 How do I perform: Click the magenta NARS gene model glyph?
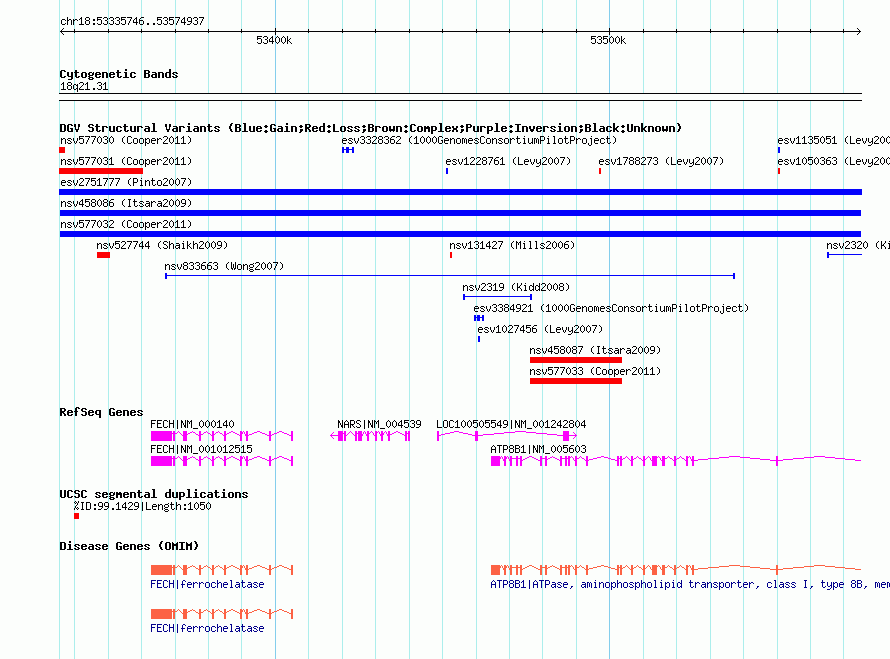click(370, 436)
